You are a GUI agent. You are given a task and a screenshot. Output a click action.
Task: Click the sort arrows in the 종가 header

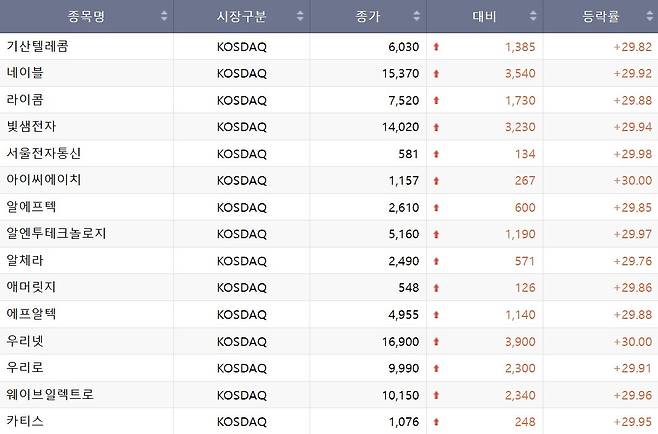click(416, 16)
